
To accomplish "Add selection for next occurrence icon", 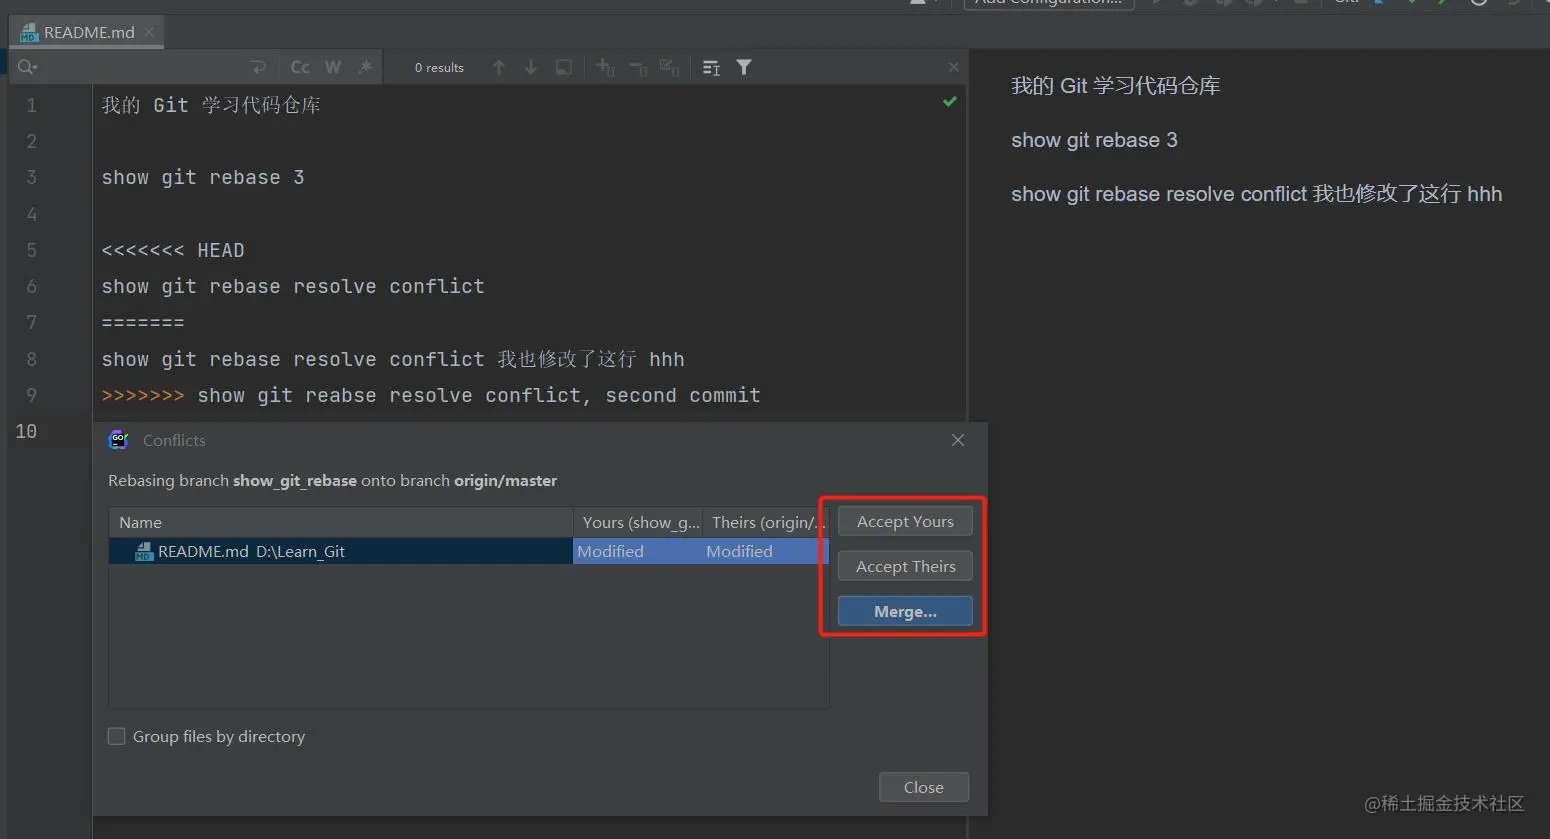I will pos(605,67).
